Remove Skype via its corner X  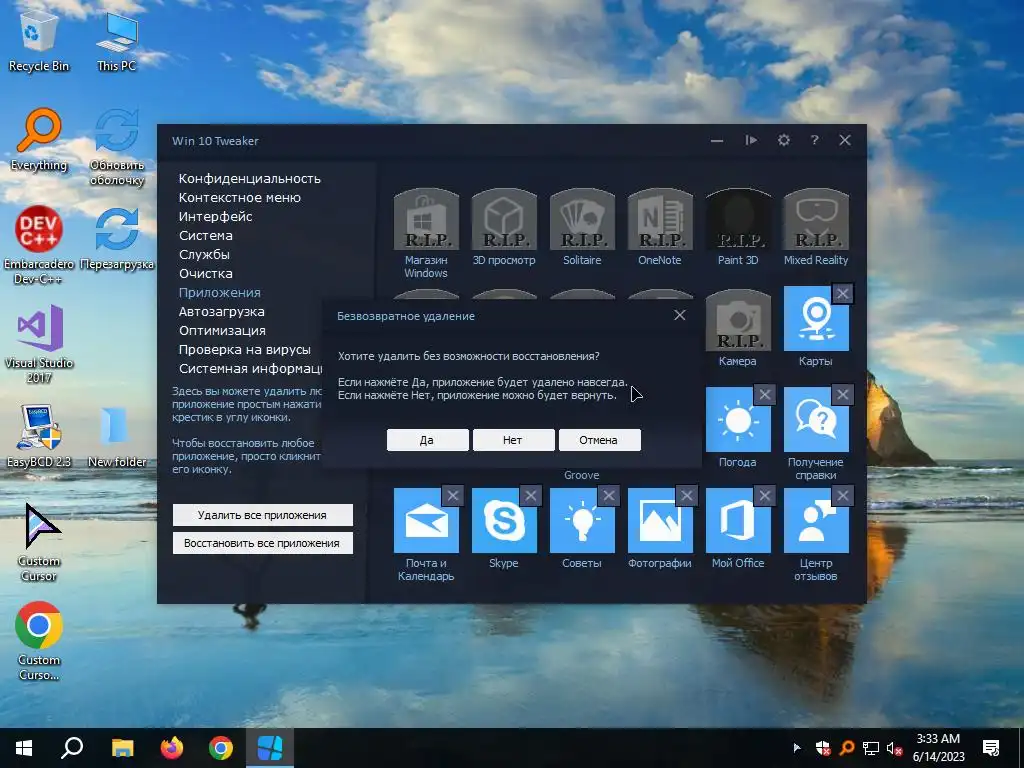point(531,496)
